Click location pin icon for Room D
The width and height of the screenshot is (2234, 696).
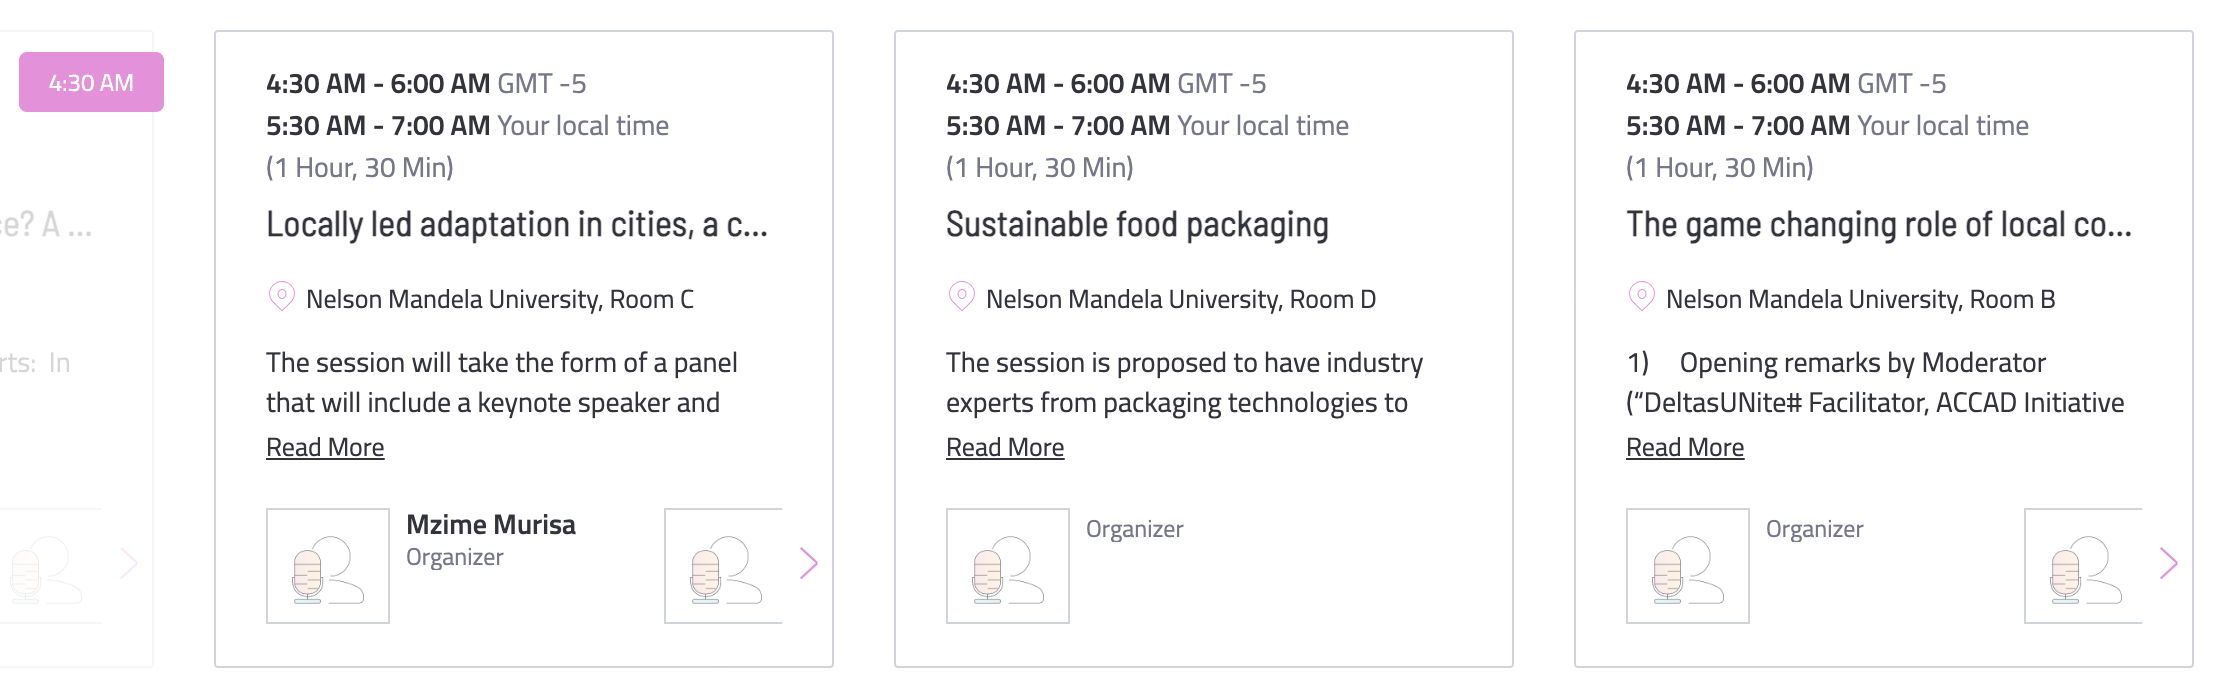pos(962,297)
